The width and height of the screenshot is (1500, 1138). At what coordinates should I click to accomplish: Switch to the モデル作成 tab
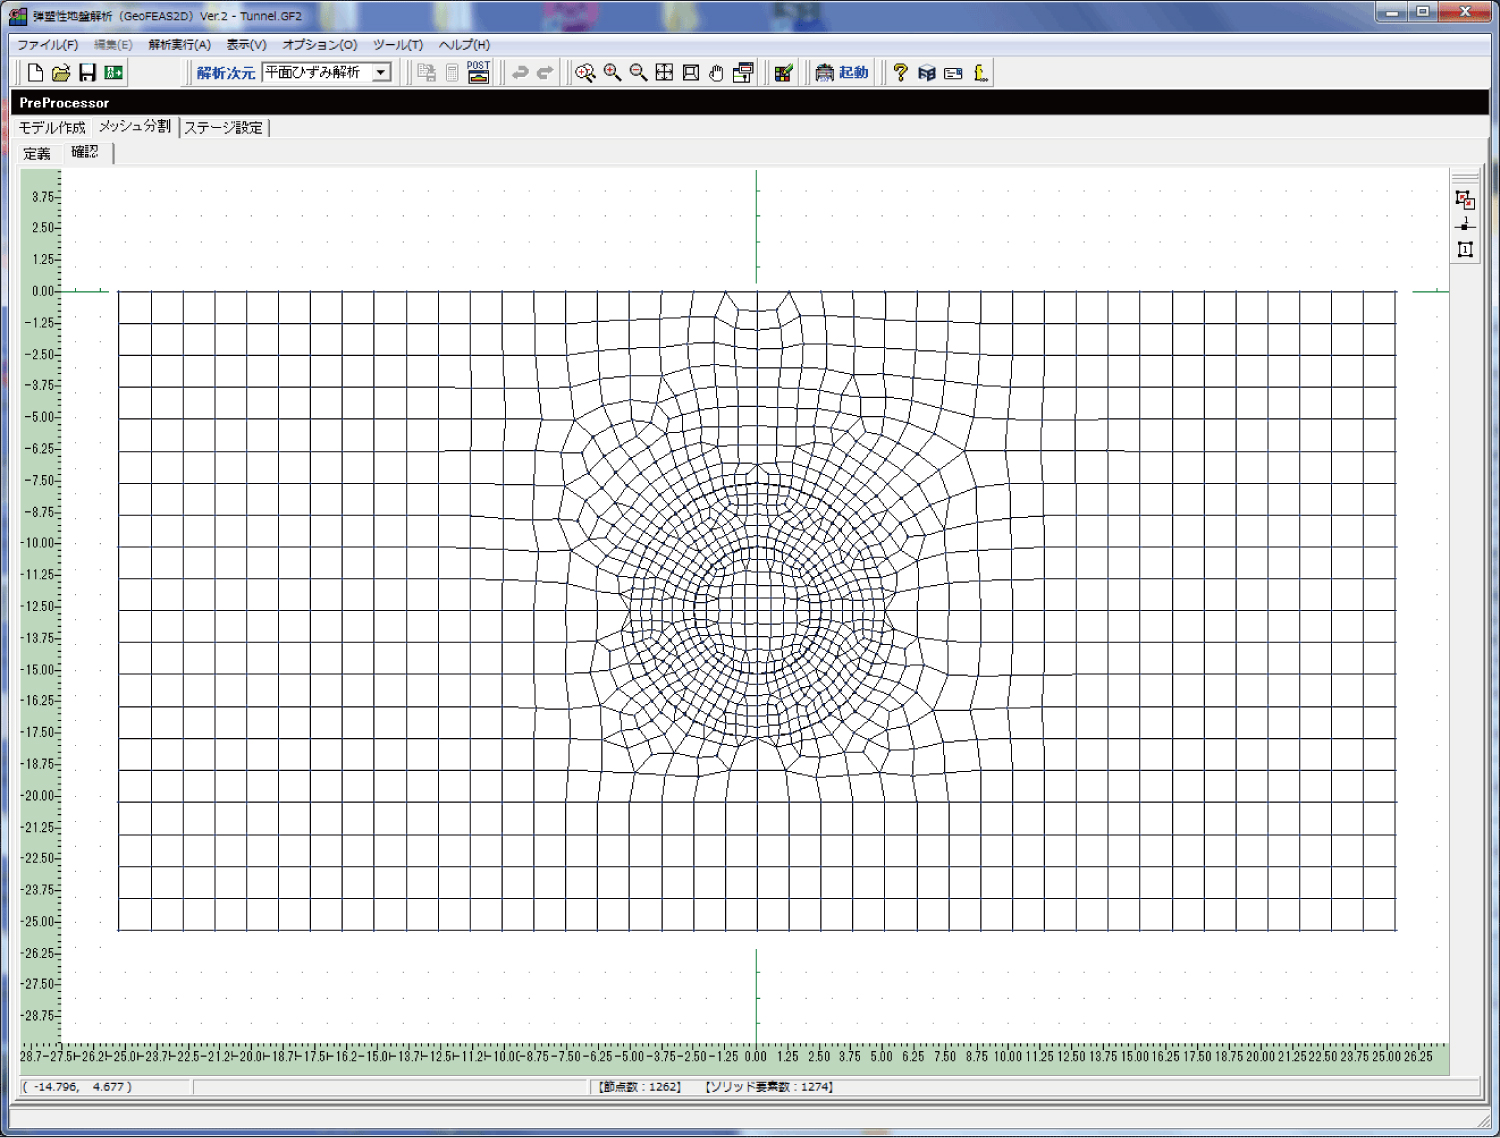coord(52,128)
